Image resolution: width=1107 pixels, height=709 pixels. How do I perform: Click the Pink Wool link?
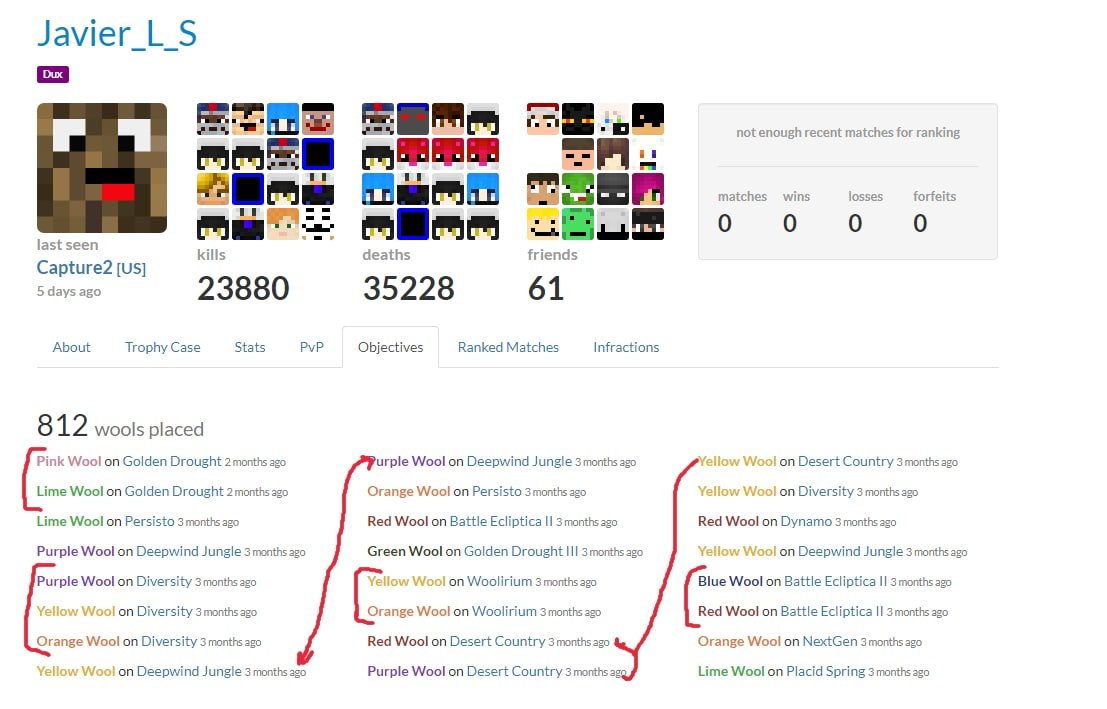(69, 461)
